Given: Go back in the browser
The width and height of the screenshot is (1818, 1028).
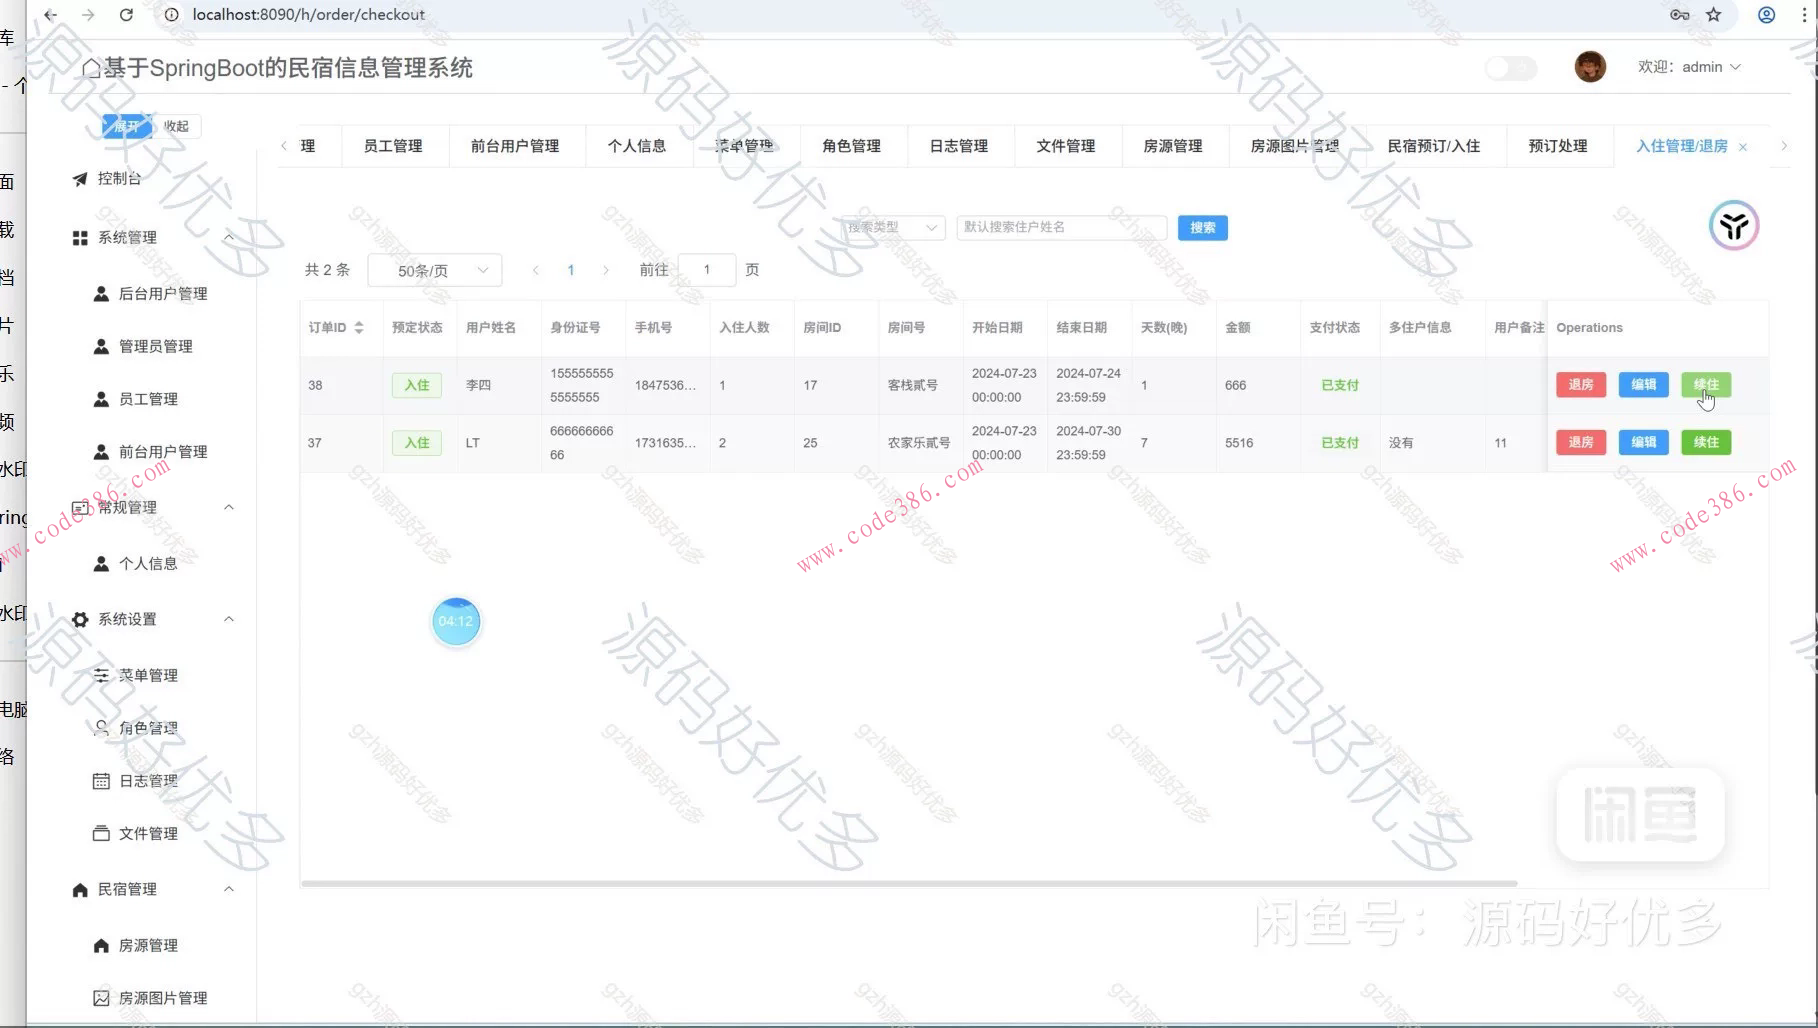Looking at the screenshot, I should [x=51, y=15].
